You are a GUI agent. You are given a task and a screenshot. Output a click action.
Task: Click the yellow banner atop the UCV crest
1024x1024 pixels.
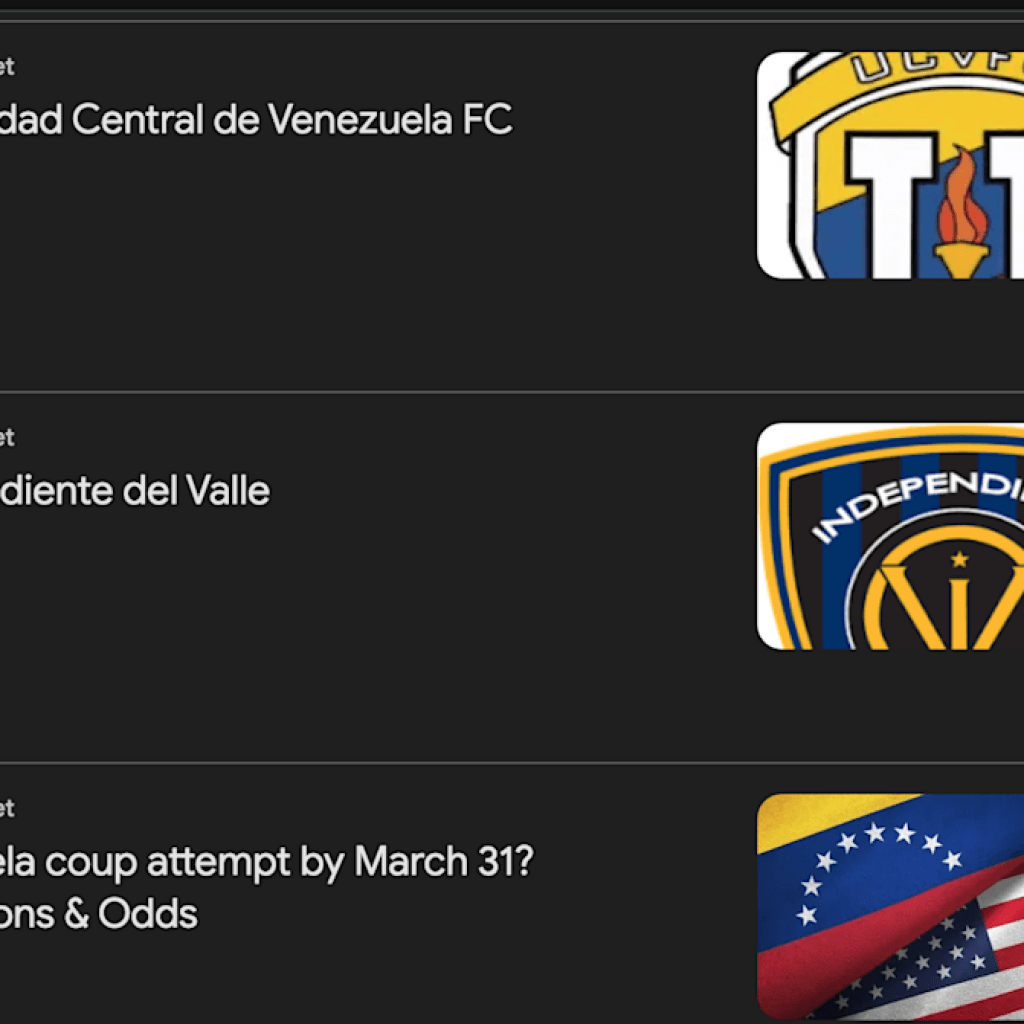900,82
